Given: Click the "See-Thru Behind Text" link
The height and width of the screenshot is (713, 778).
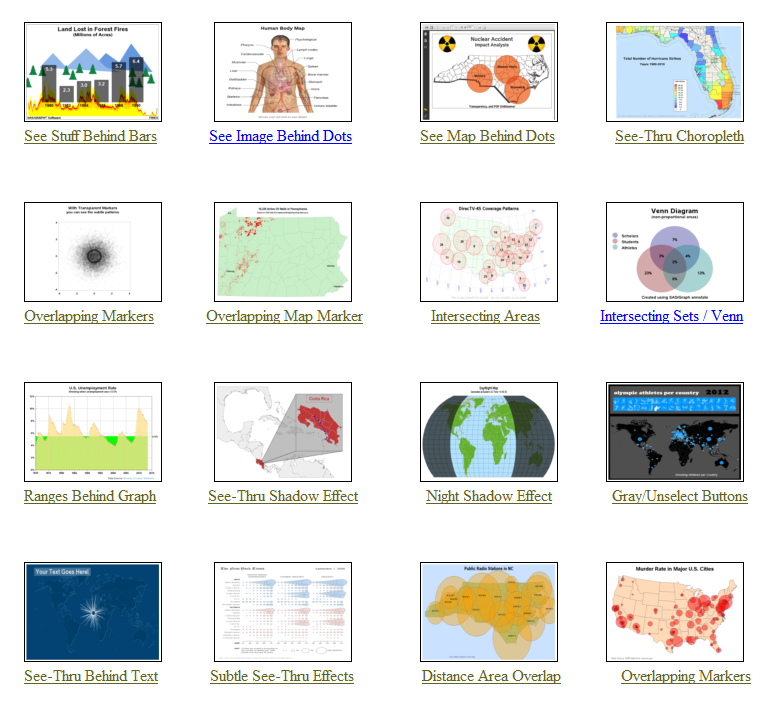Looking at the screenshot, I should [91, 676].
